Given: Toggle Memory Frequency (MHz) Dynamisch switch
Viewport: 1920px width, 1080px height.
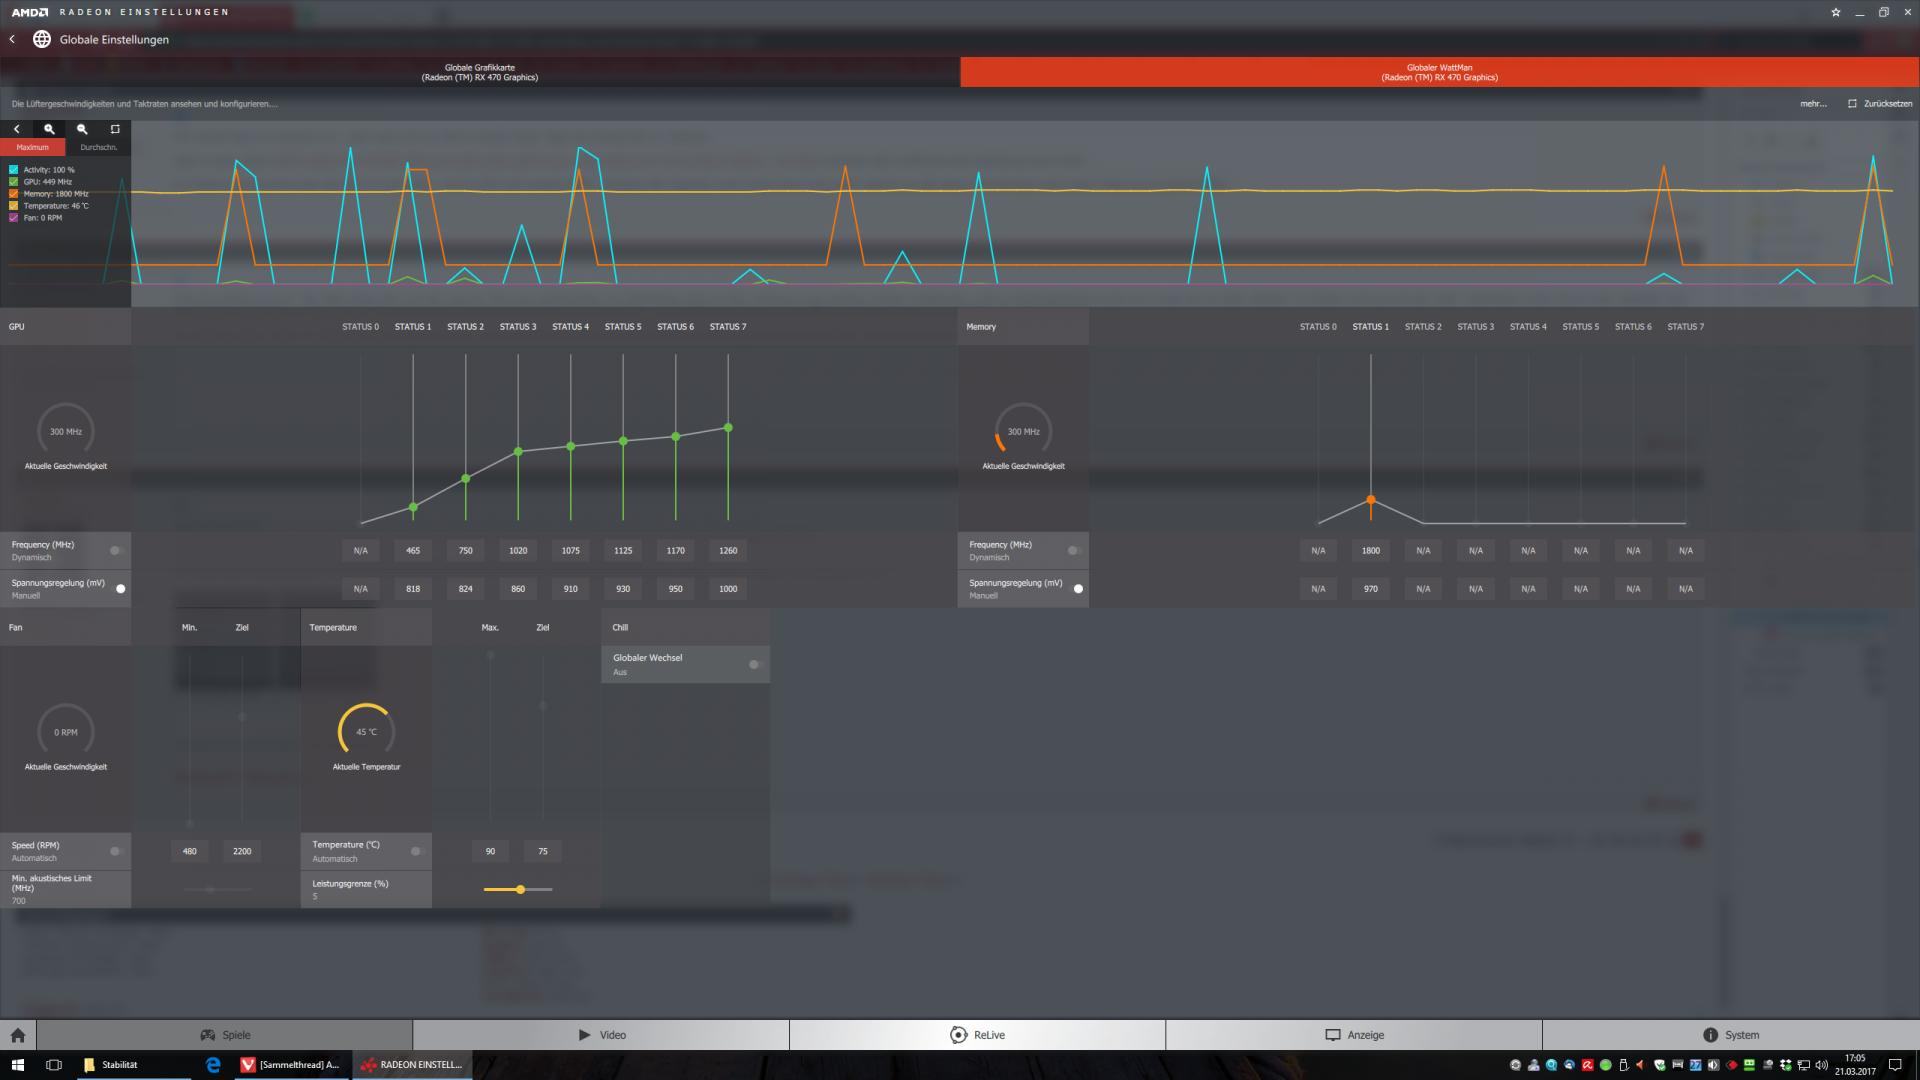Looking at the screenshot, I should click(1074, 550).
